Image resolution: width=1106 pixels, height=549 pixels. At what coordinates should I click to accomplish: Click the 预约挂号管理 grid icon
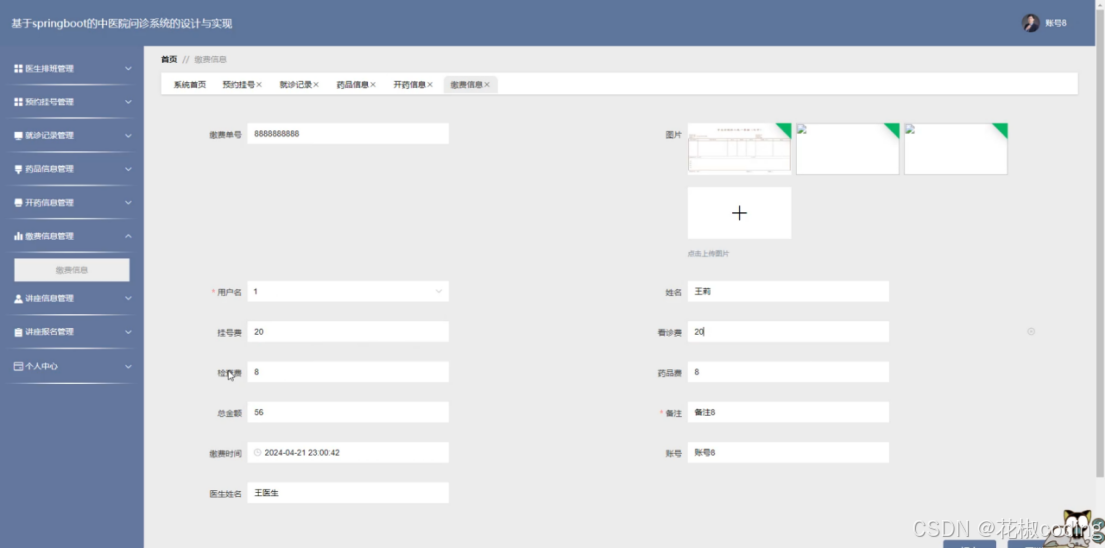[x=18, y=102]
